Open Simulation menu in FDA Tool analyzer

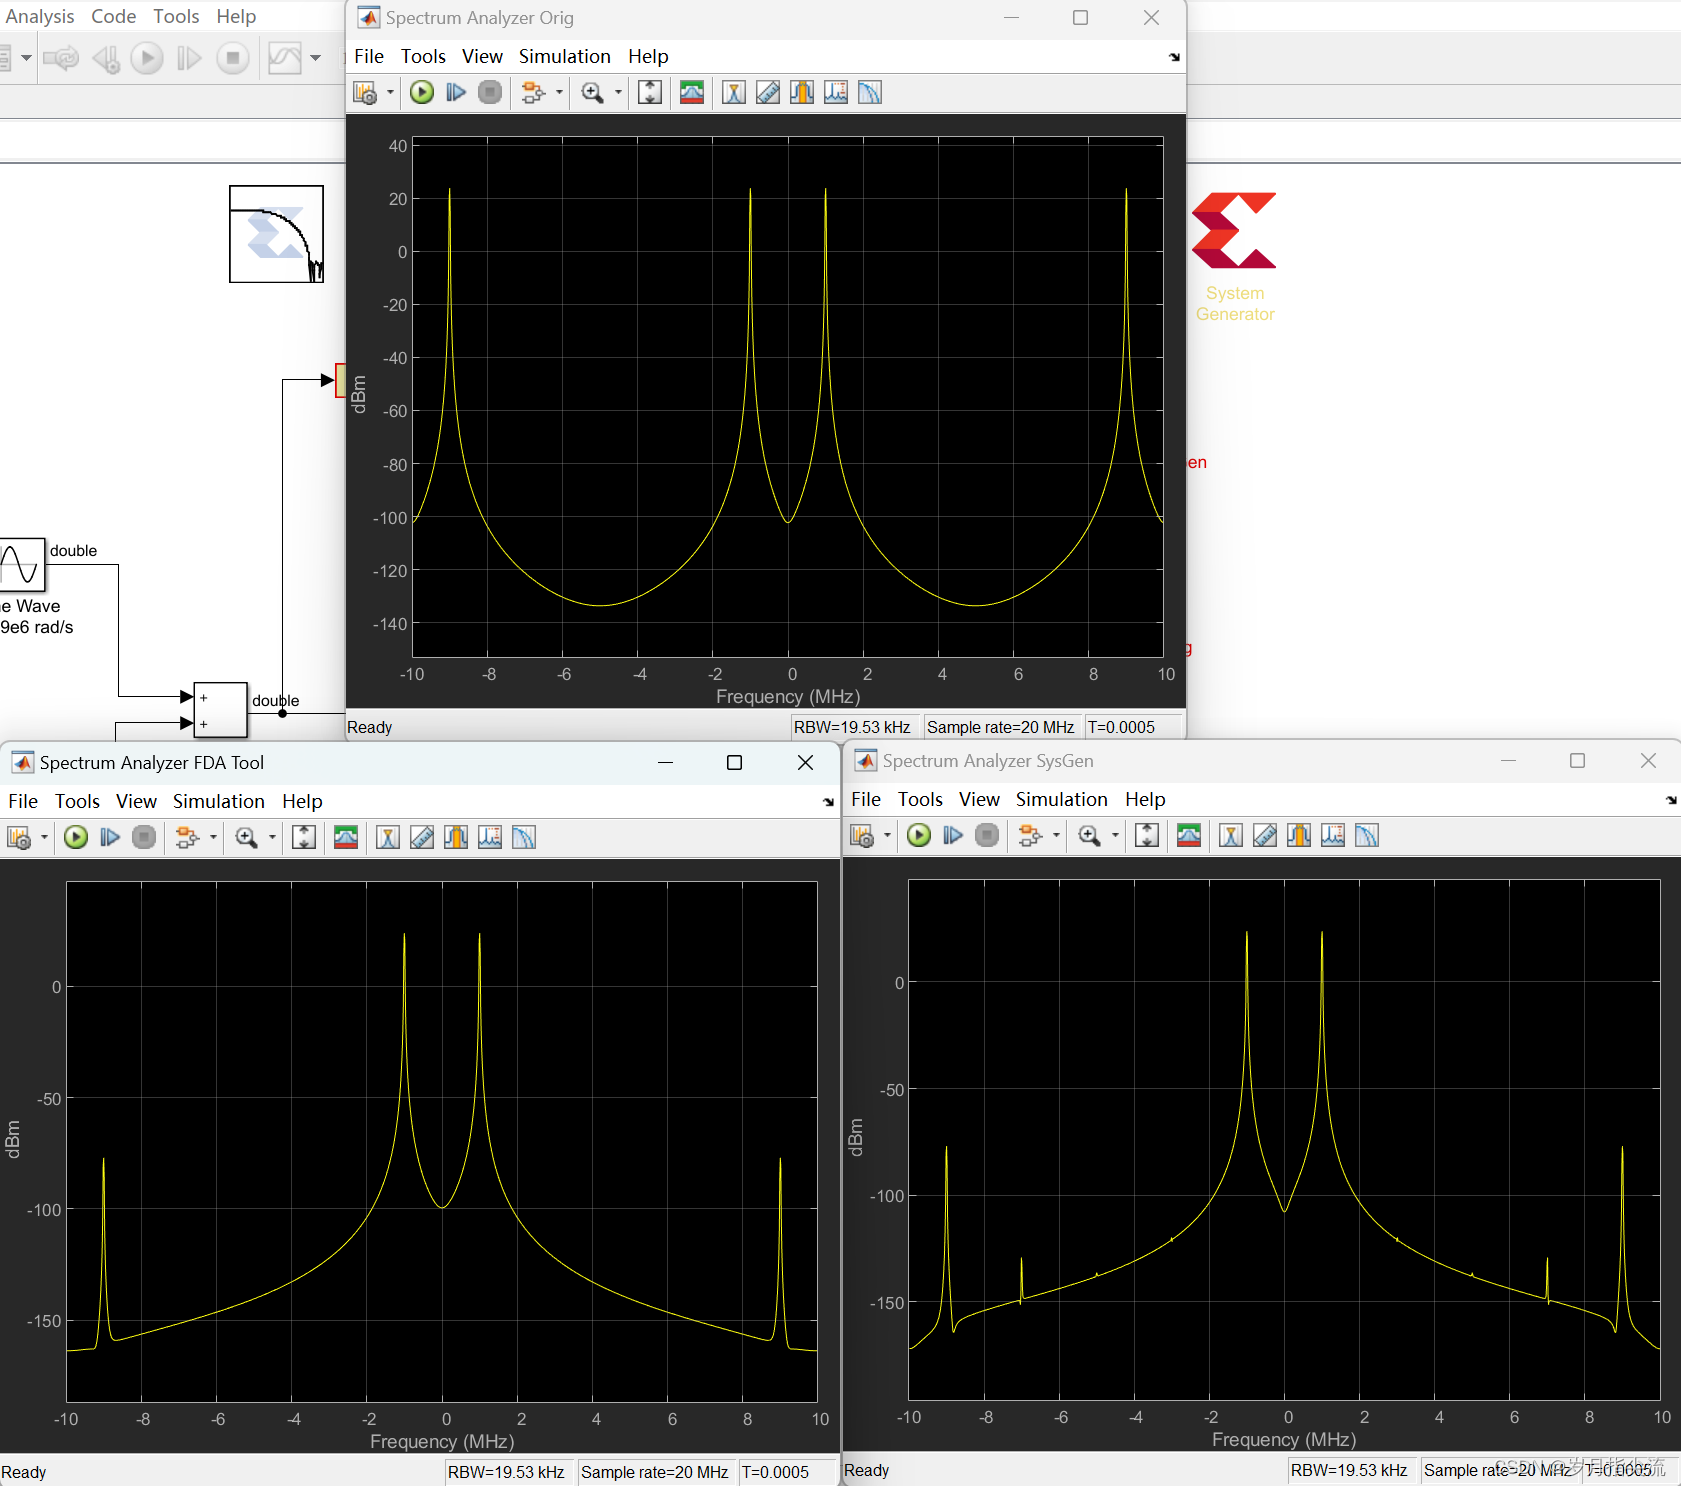click(x=218, y=802)
